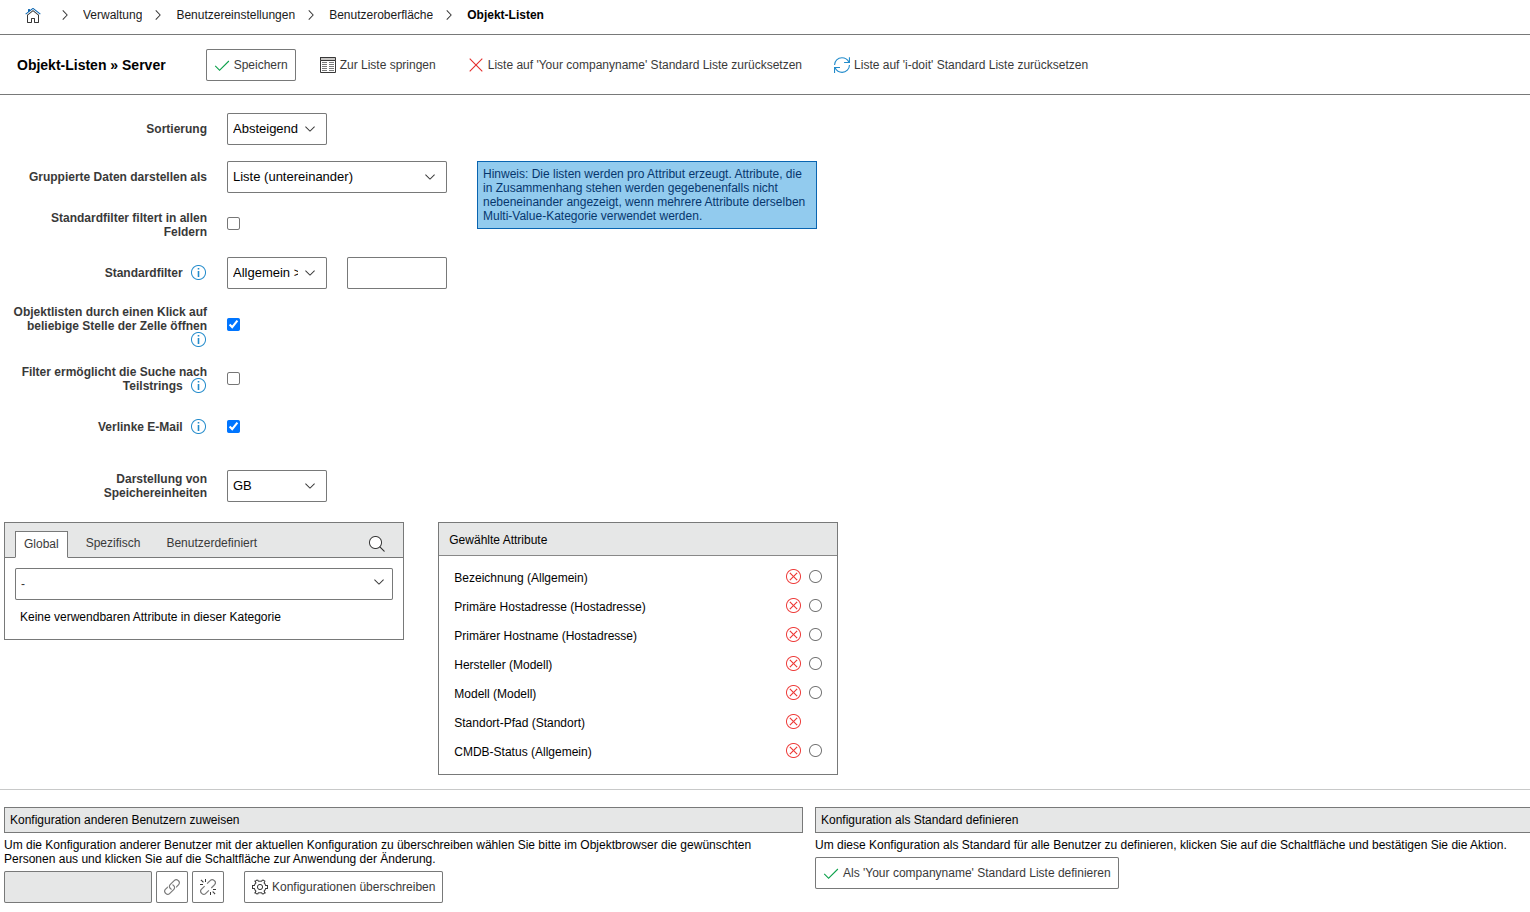Remove the CMDB-Status (Allgemein) attribute
This screenshot has height=912, width=1530.
(793, 751)
